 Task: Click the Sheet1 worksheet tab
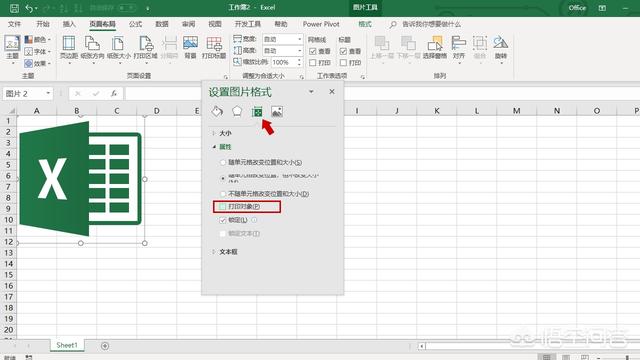(67, 345)
